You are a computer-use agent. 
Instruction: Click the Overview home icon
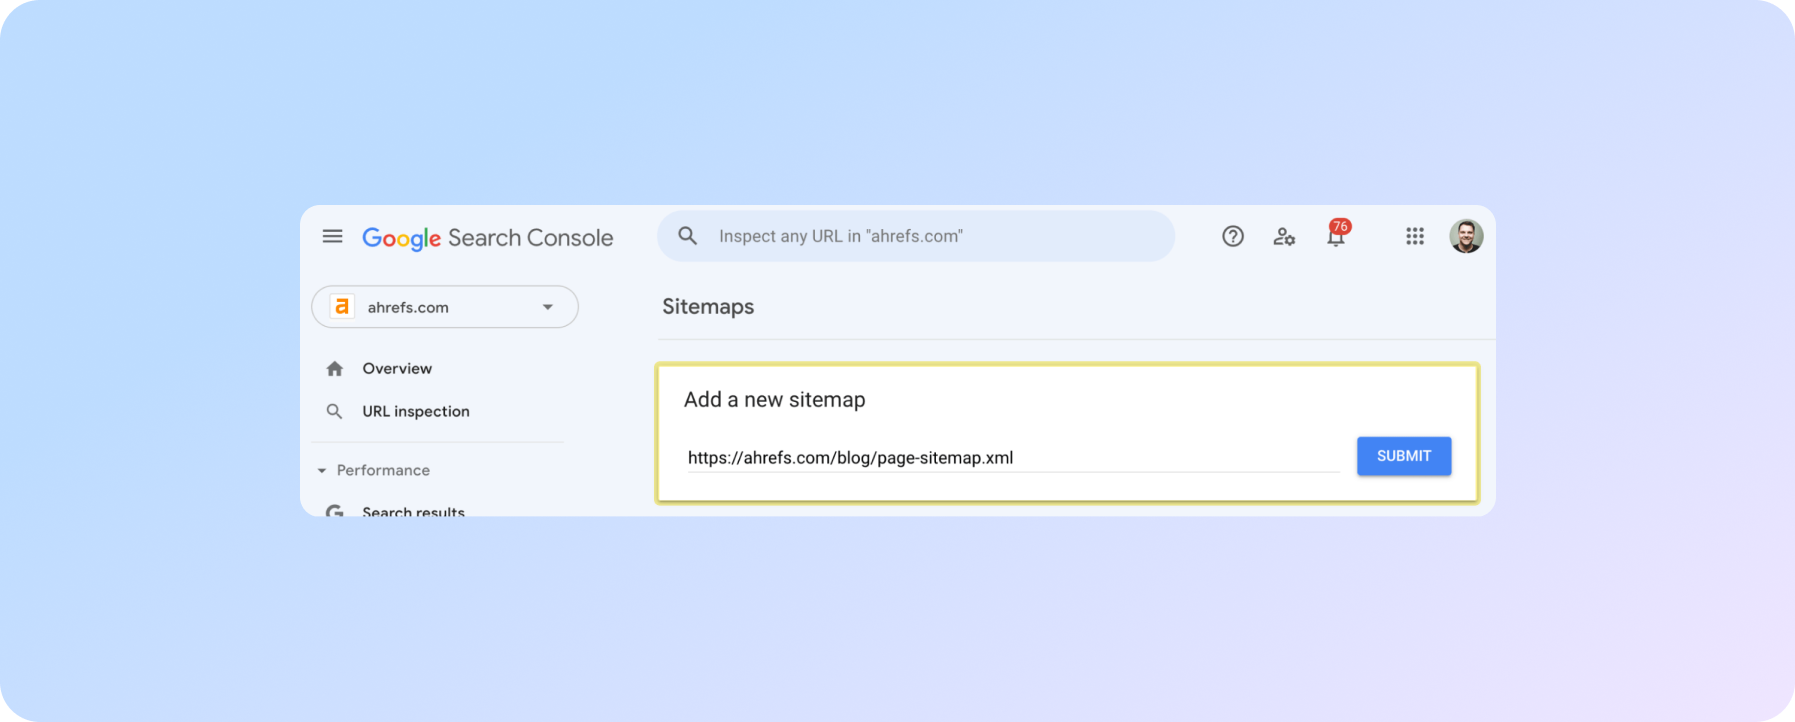[x=335, y=369]
